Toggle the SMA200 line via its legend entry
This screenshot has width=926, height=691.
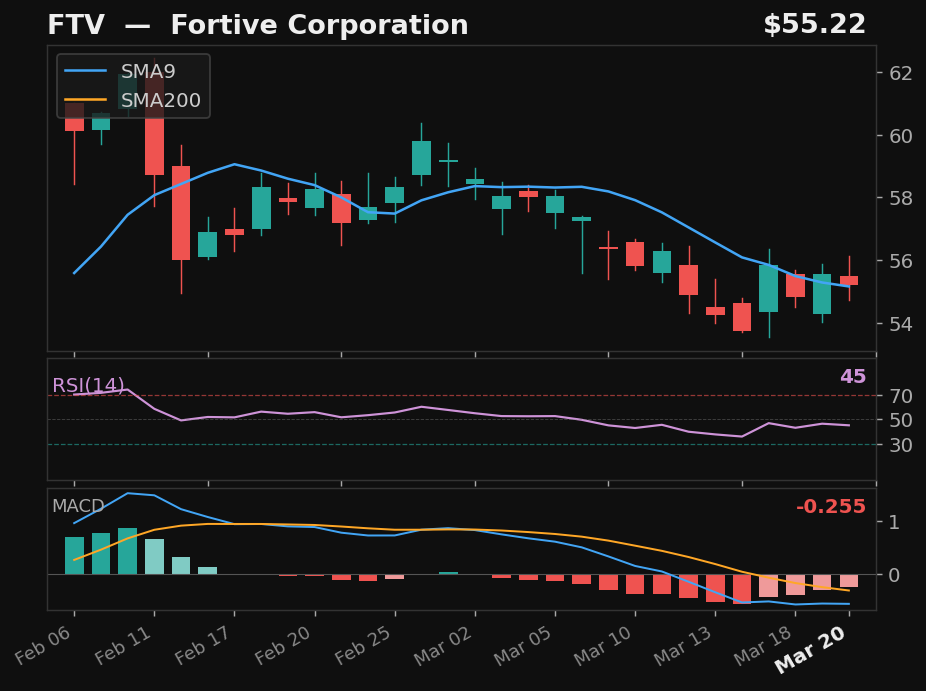160,100
